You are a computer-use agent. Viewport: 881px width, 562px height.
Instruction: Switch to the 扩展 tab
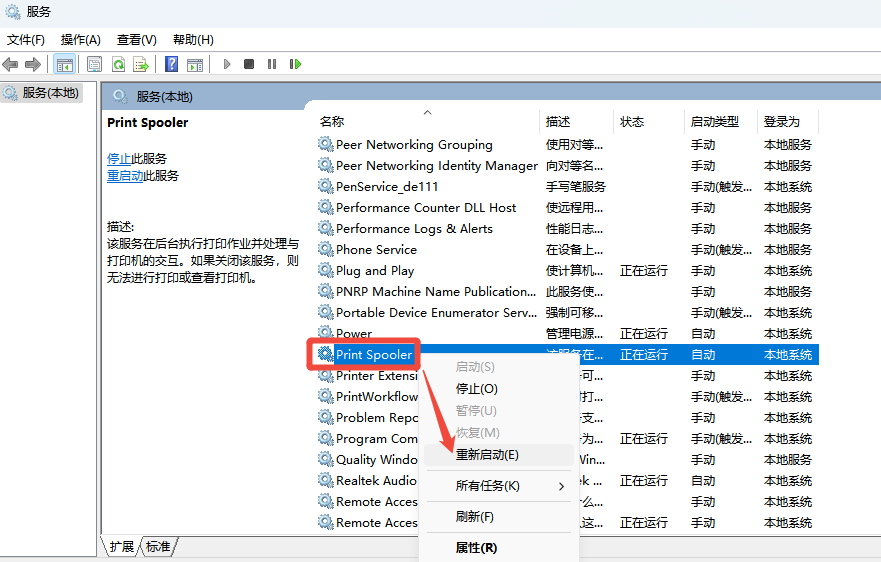(121, 546)
